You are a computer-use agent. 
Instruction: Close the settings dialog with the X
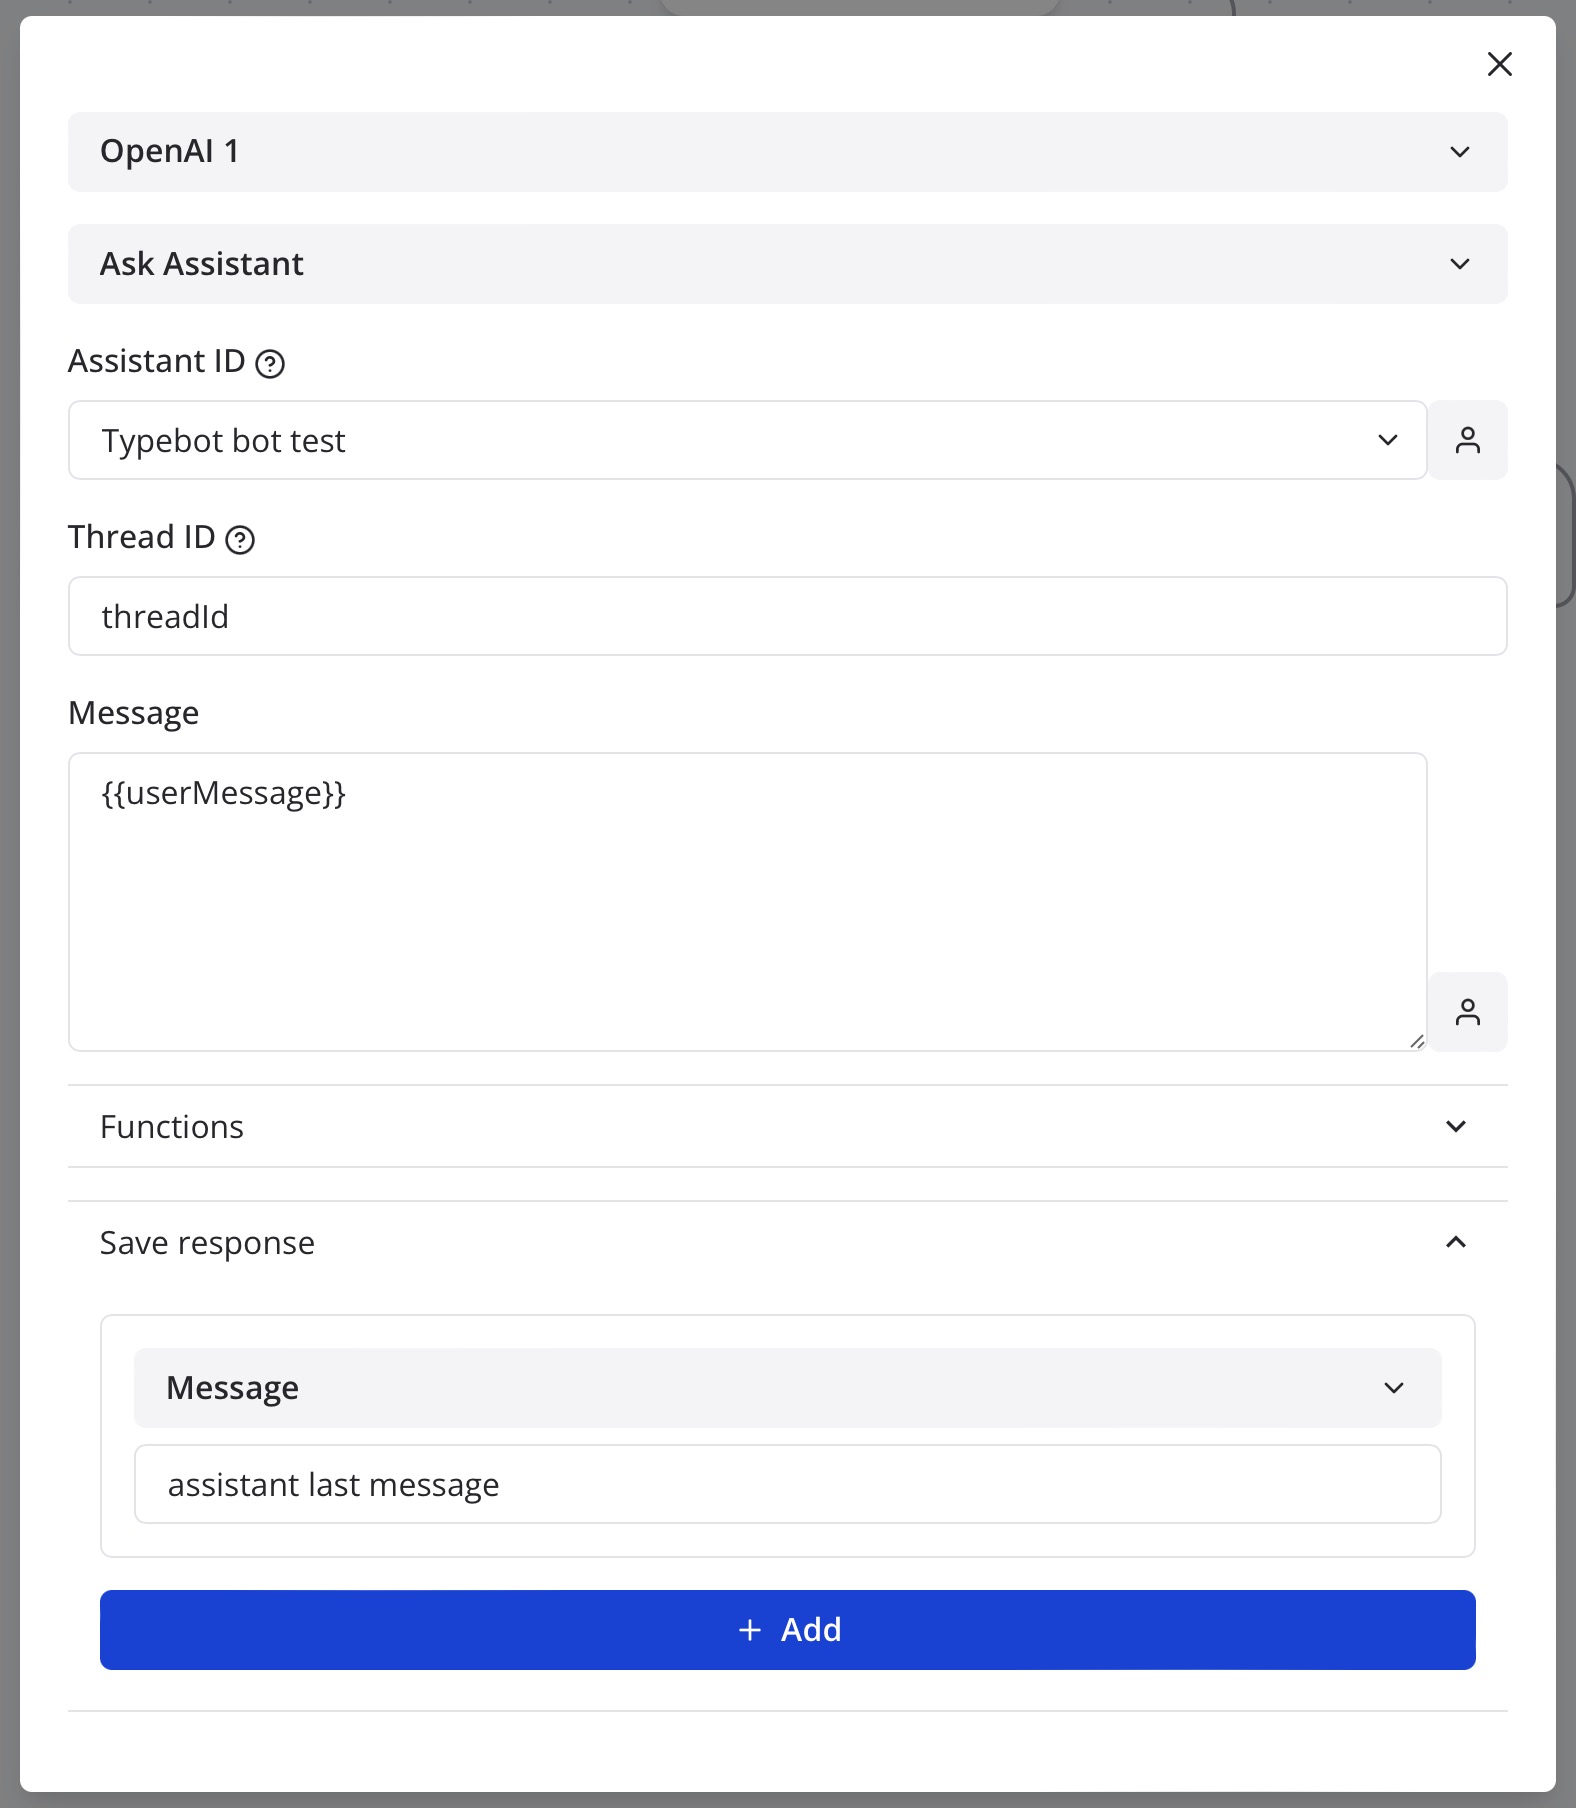pos(1499,64)
